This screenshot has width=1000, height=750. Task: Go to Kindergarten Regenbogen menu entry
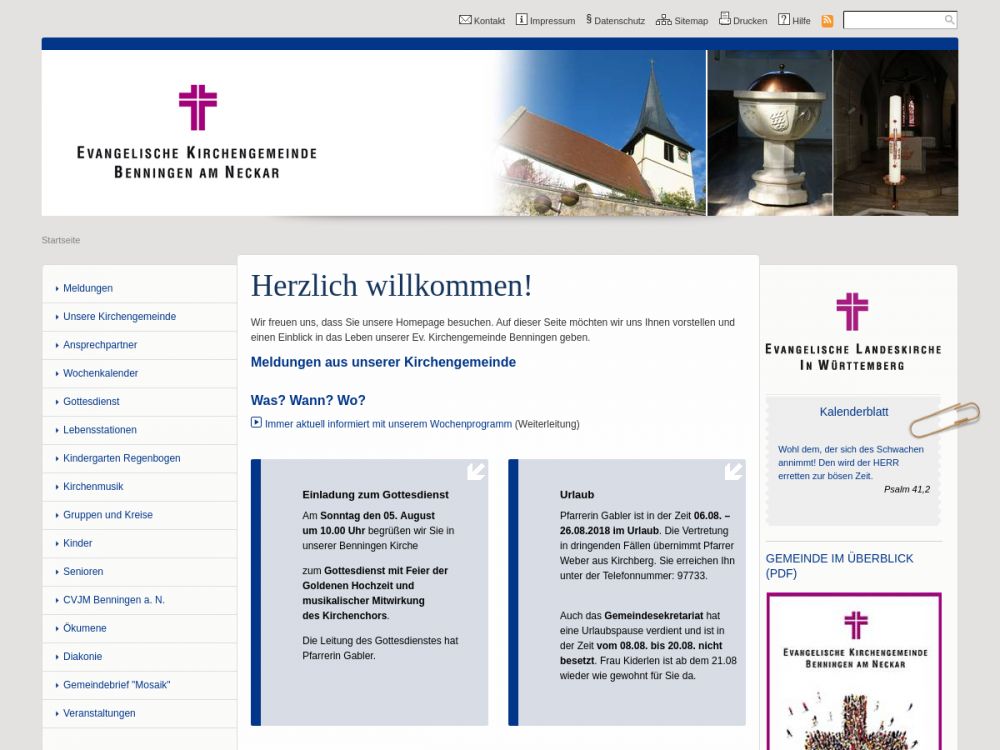(x=121, y=458)
